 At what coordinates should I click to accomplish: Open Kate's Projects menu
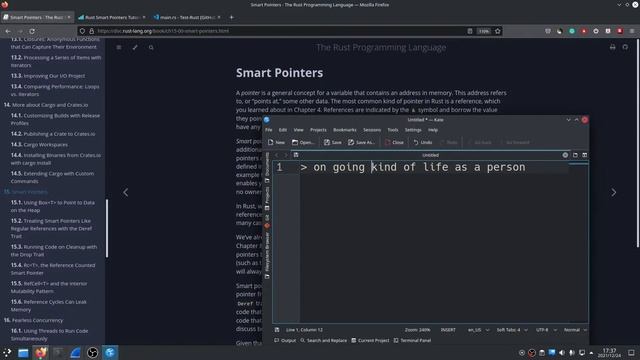coord(318,130)
